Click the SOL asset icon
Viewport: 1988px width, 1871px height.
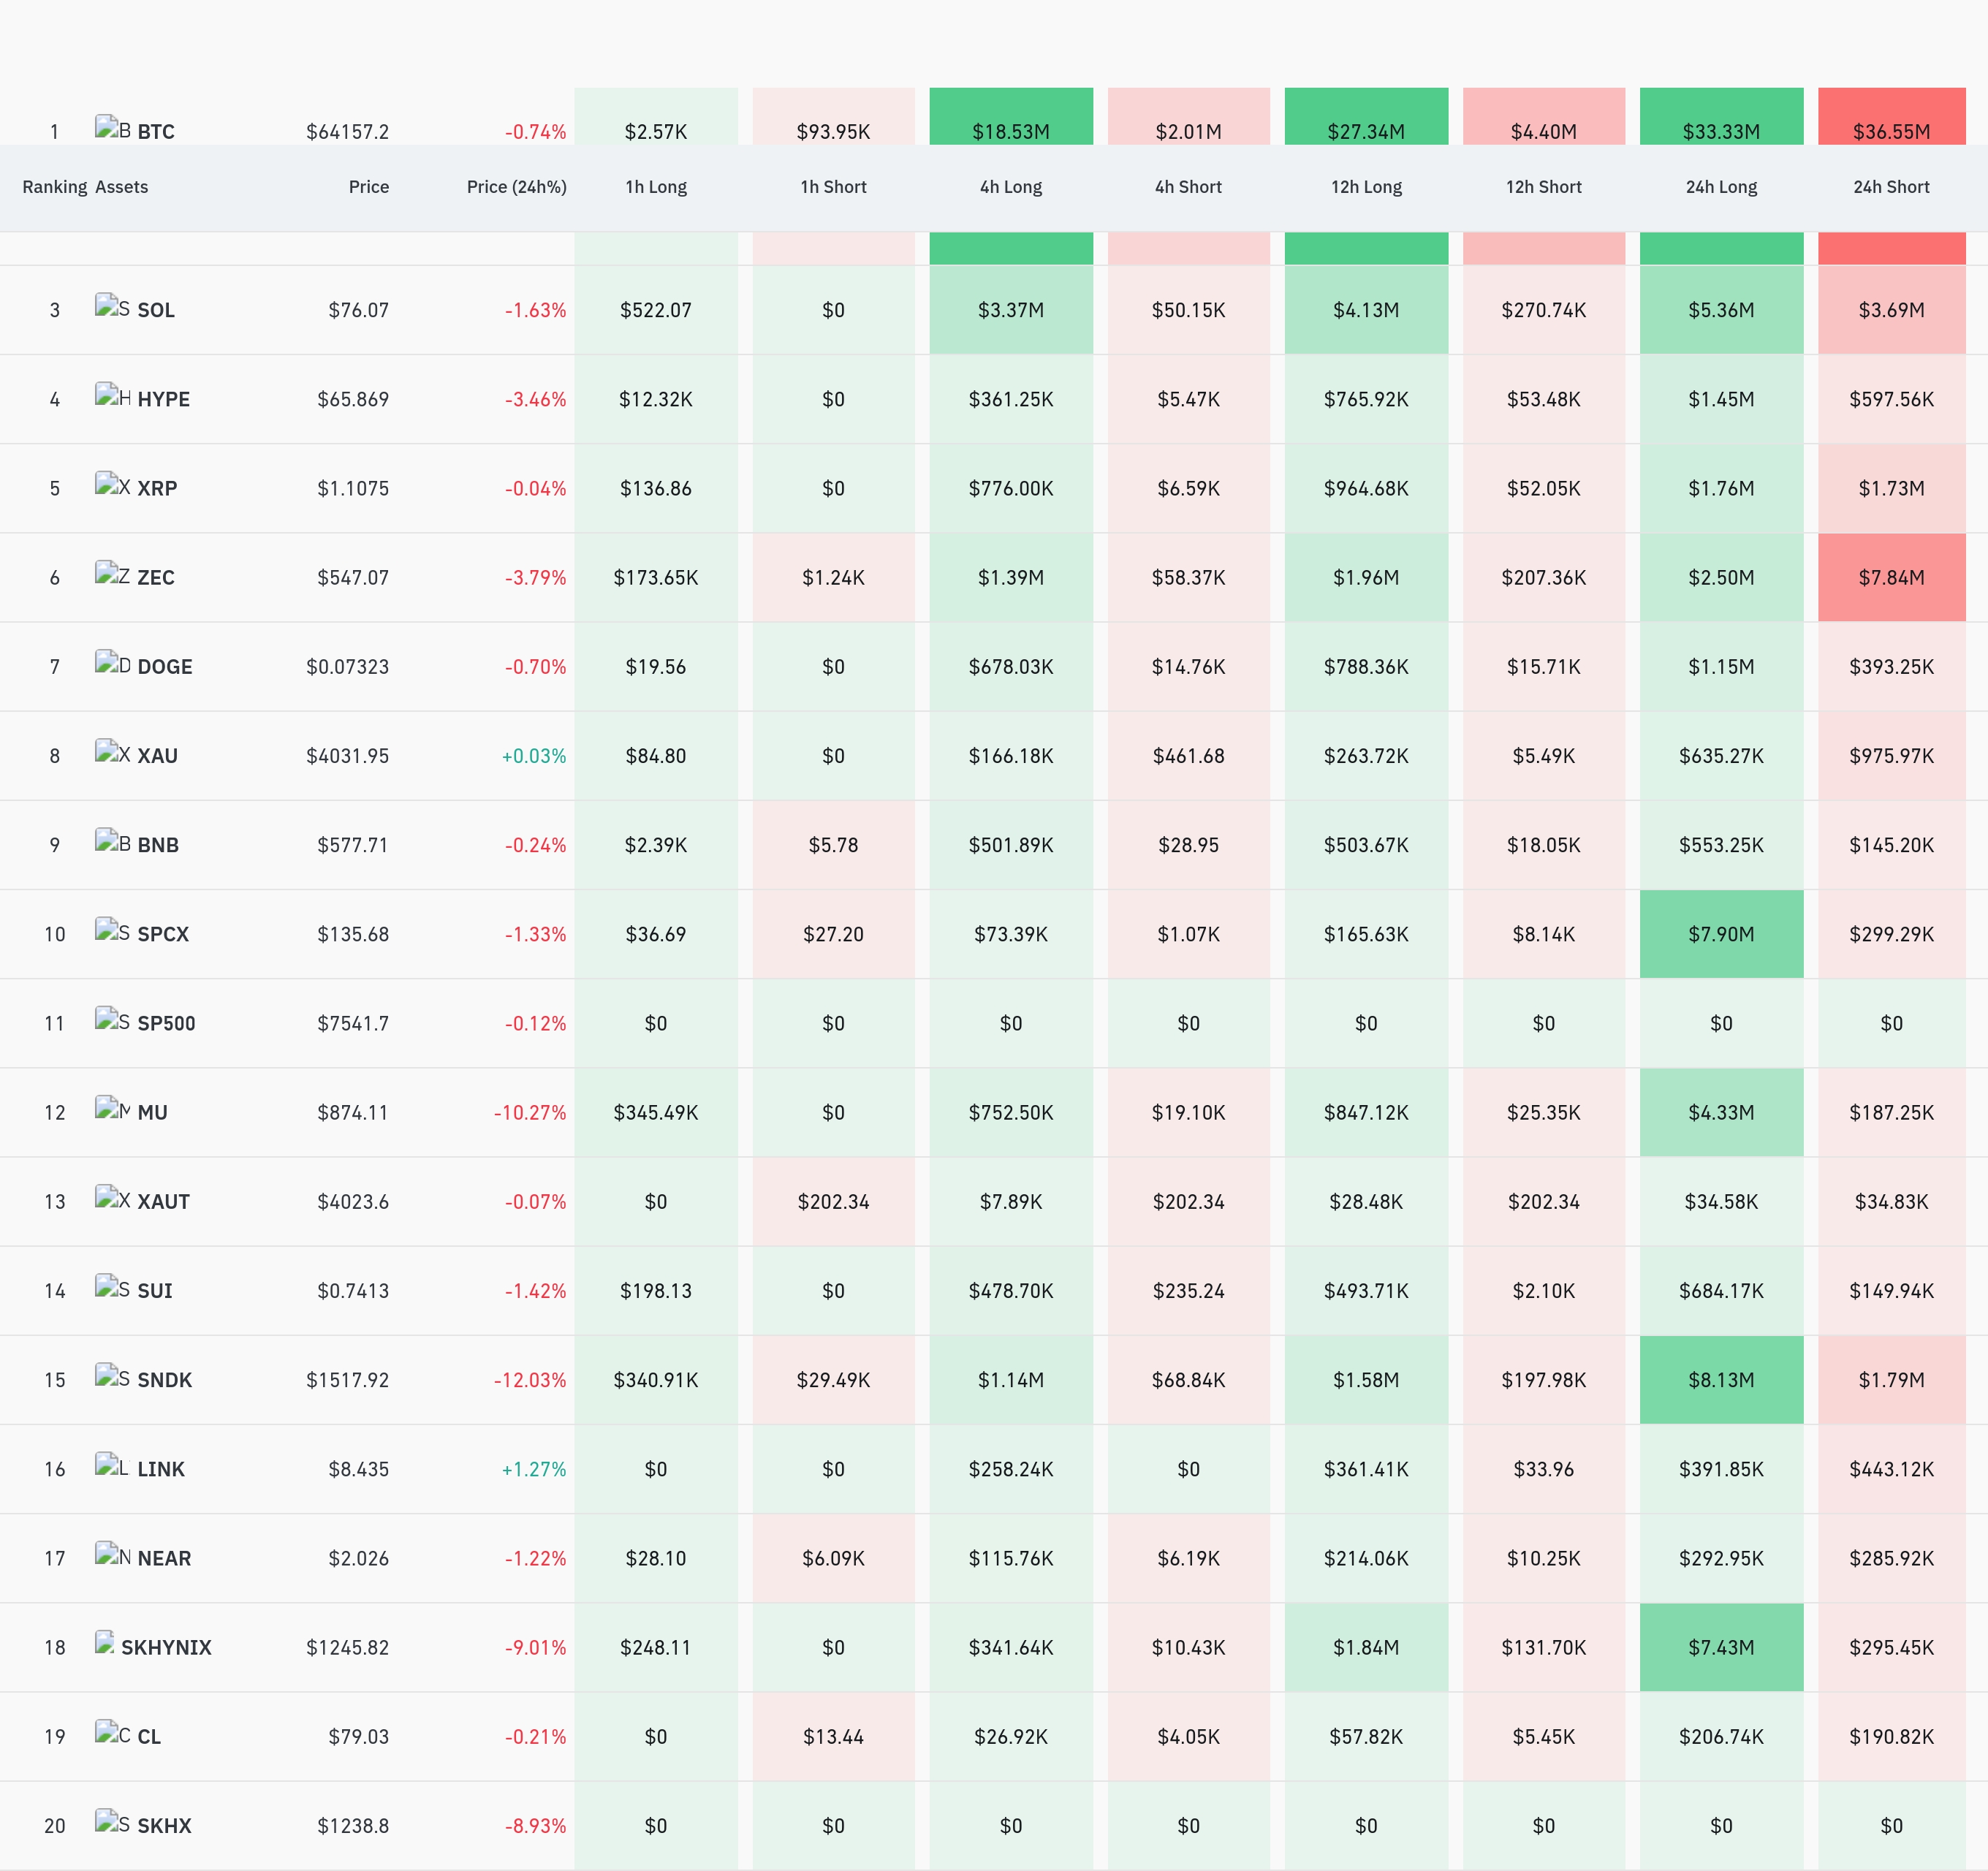pyautogui.click(x=113, y=306)
